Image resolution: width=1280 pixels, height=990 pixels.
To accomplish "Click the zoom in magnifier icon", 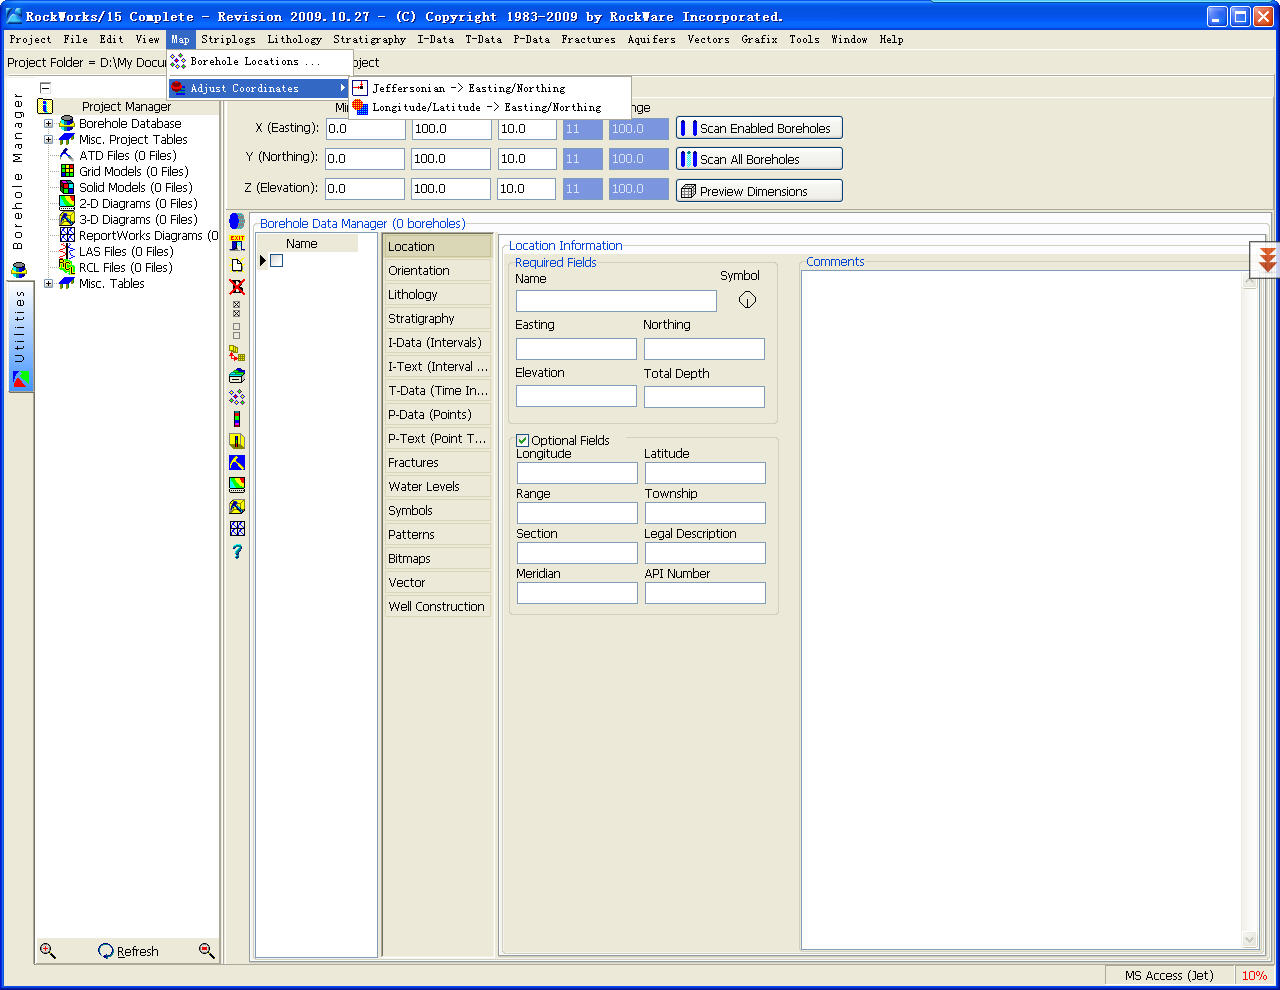I will coord(47,951).
